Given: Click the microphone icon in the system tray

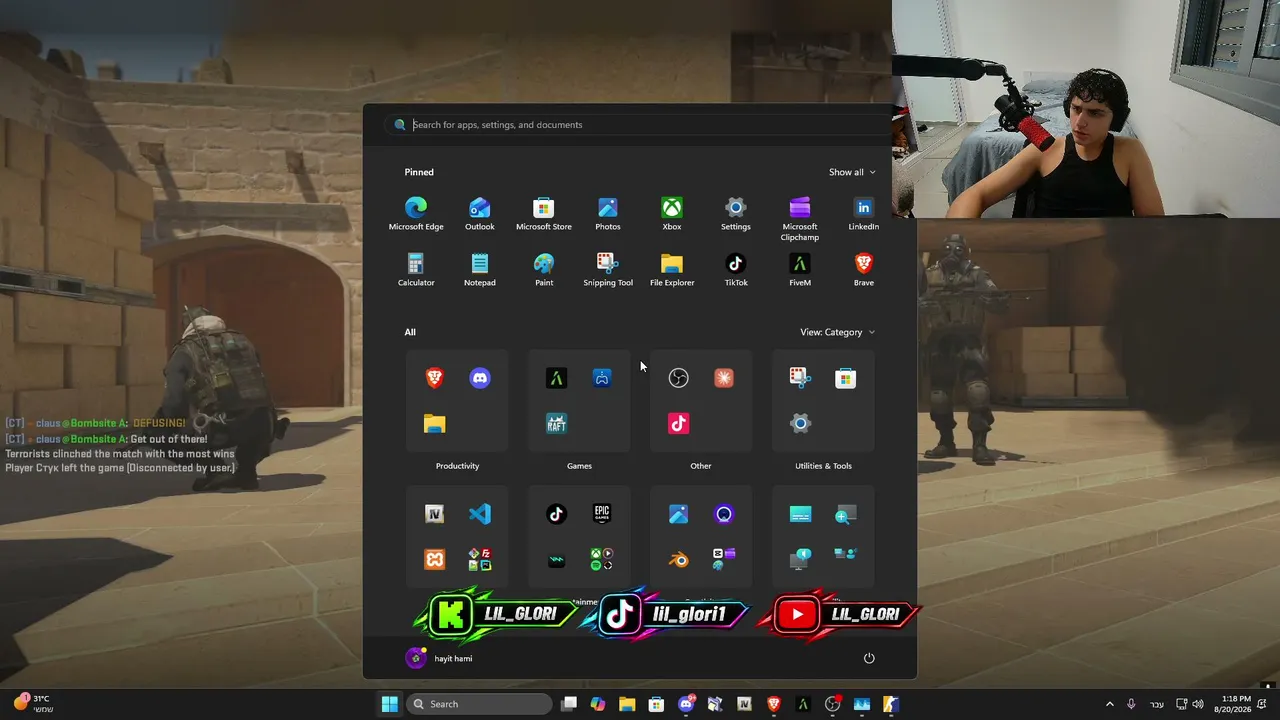Looking at the screenshot, I should click(1131, 704).
